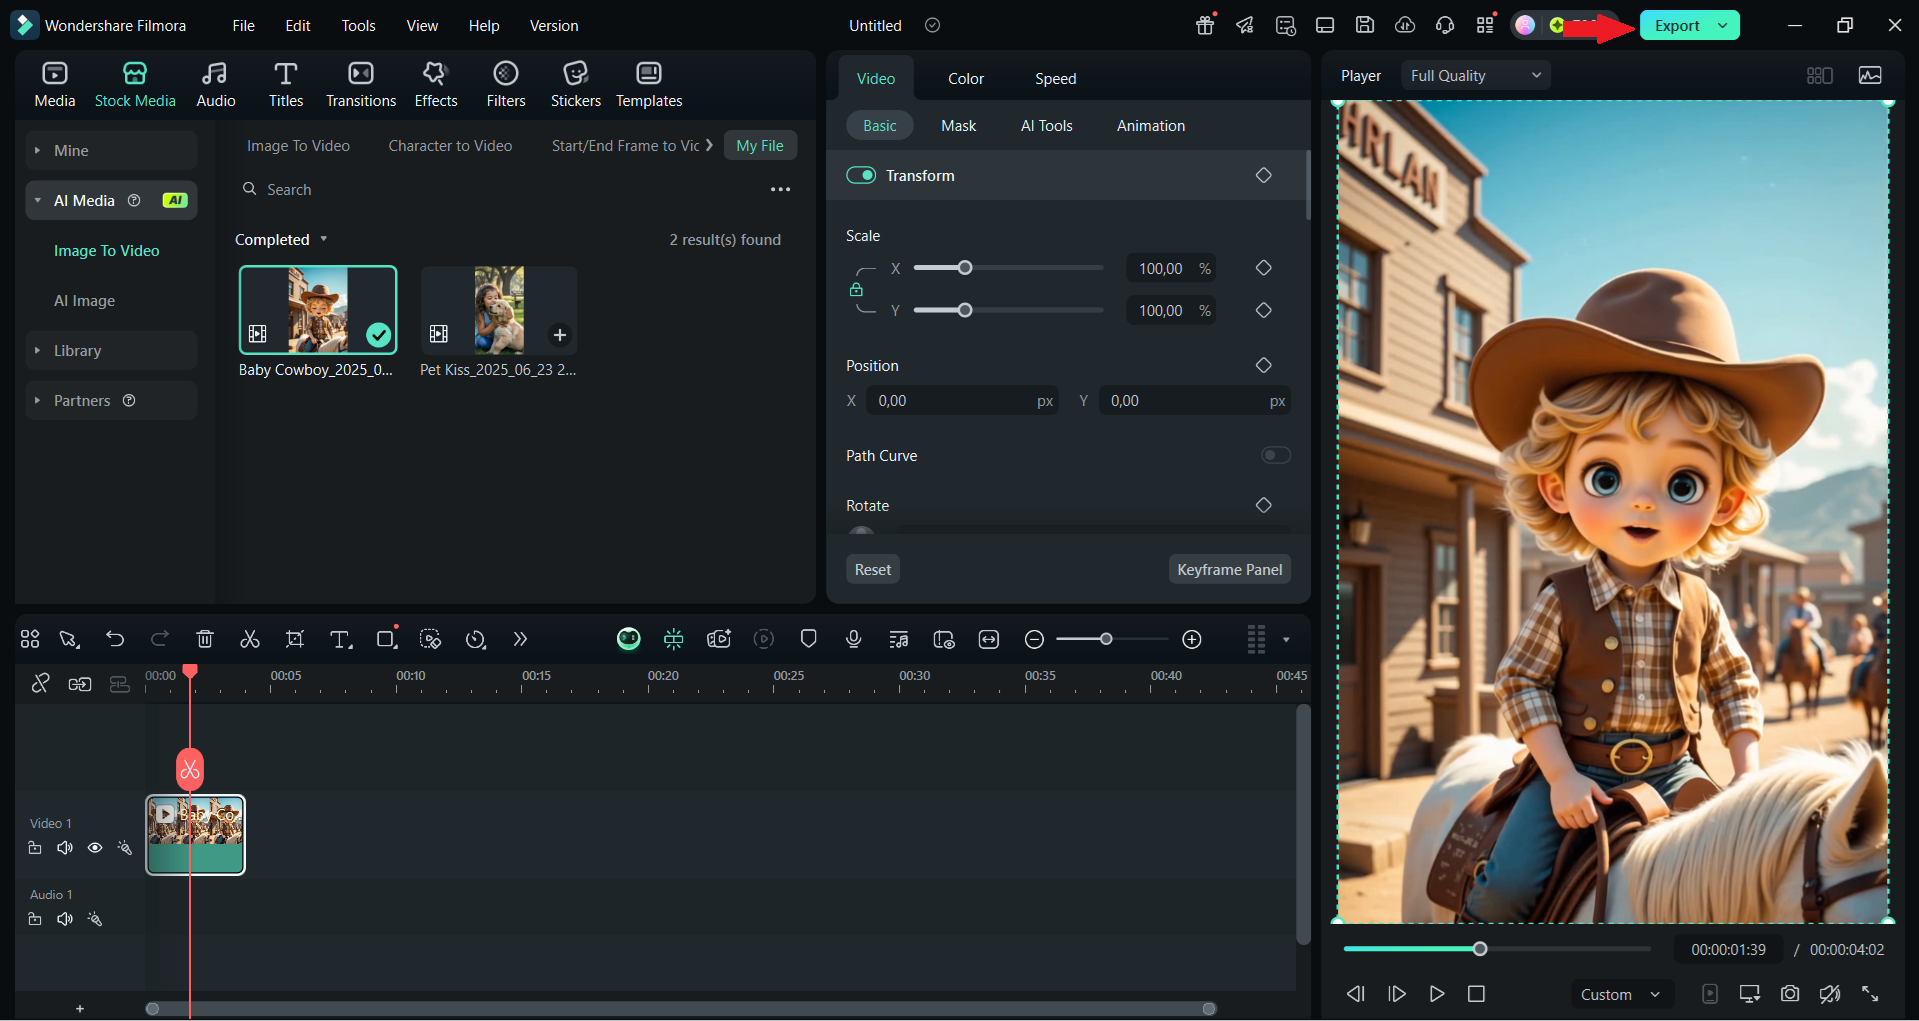The width and height of the screenshot is (1919, 1021).
Task: Mute the Audio 1 track
Action: coord(65,919)
